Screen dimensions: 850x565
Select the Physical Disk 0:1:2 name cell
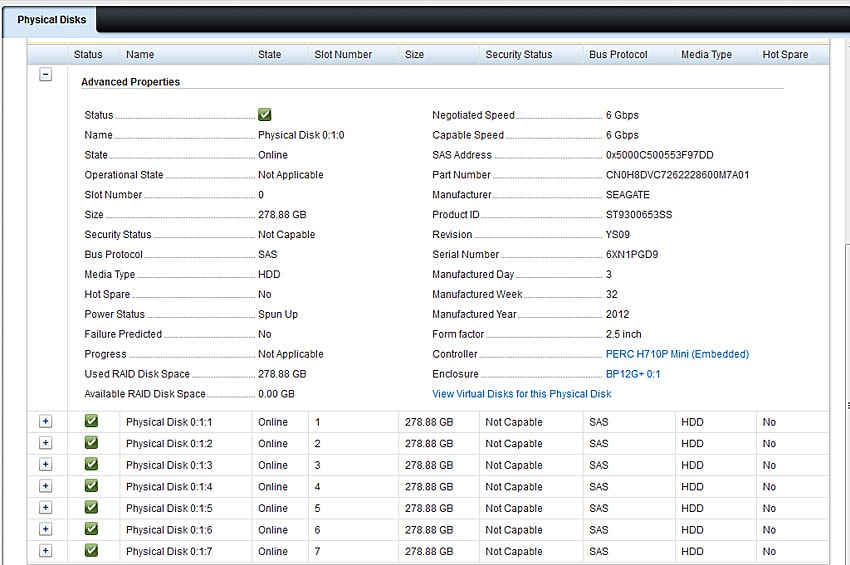[186, 444]
